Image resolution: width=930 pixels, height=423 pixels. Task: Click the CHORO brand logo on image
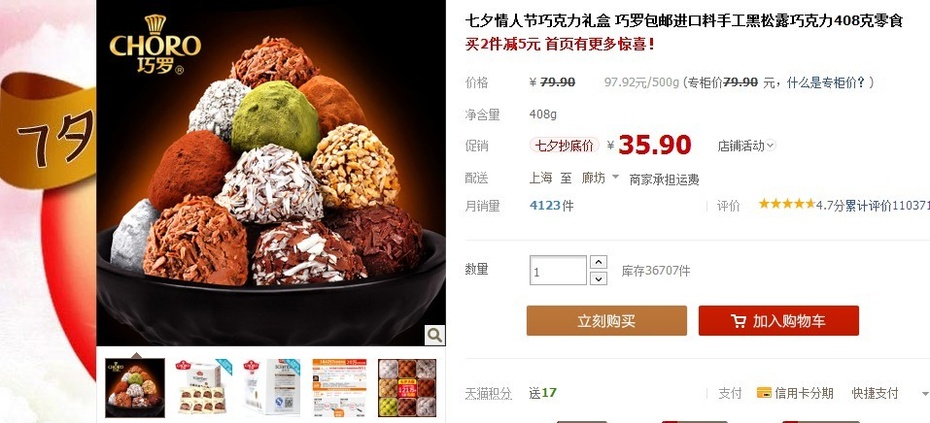155,45
